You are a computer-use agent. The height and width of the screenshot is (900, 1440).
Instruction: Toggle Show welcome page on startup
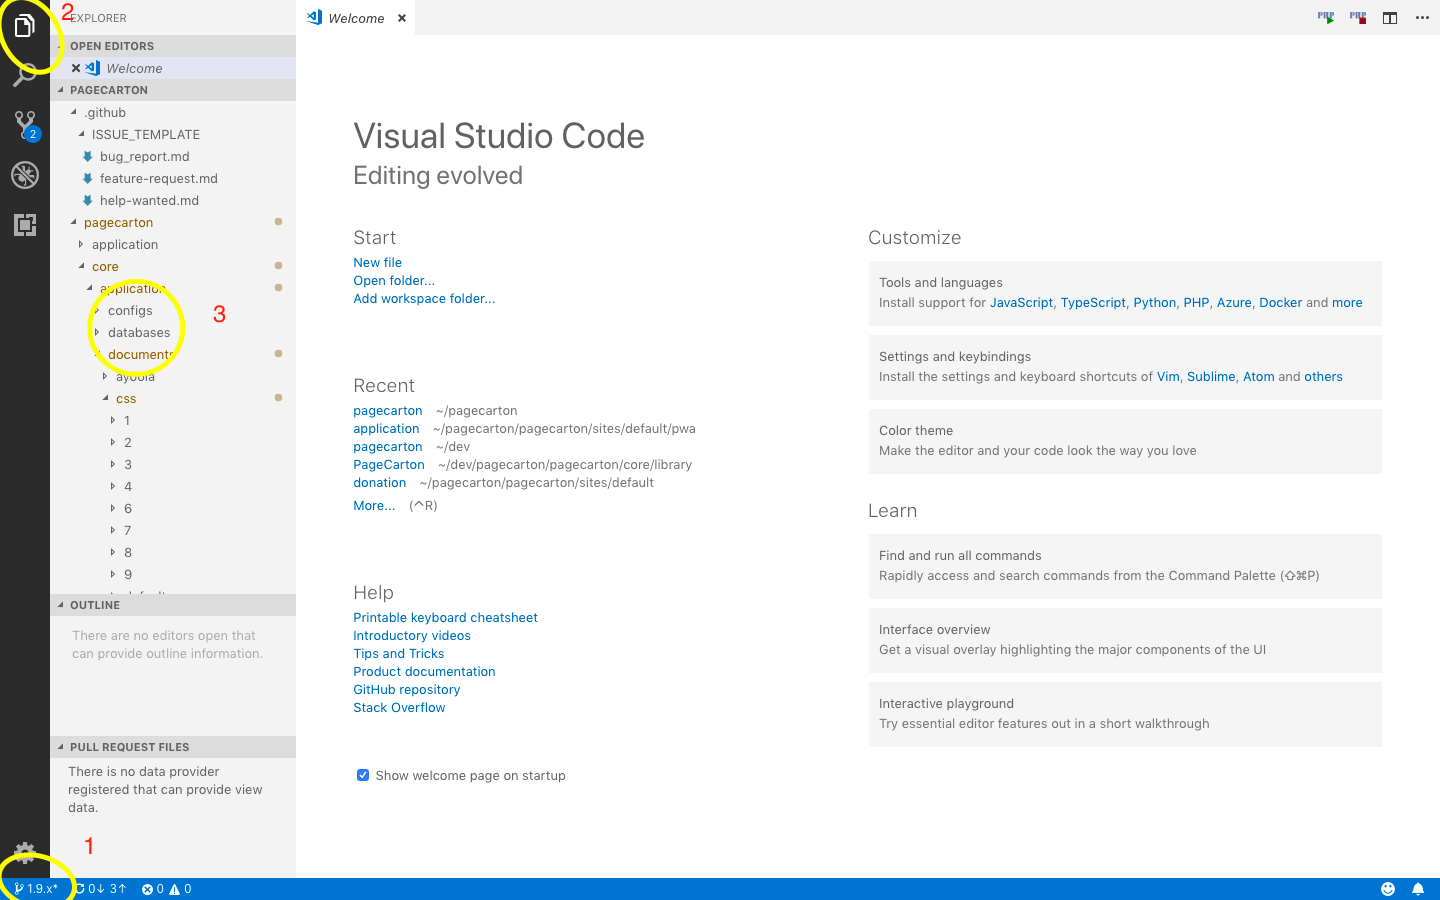point(363,775)
